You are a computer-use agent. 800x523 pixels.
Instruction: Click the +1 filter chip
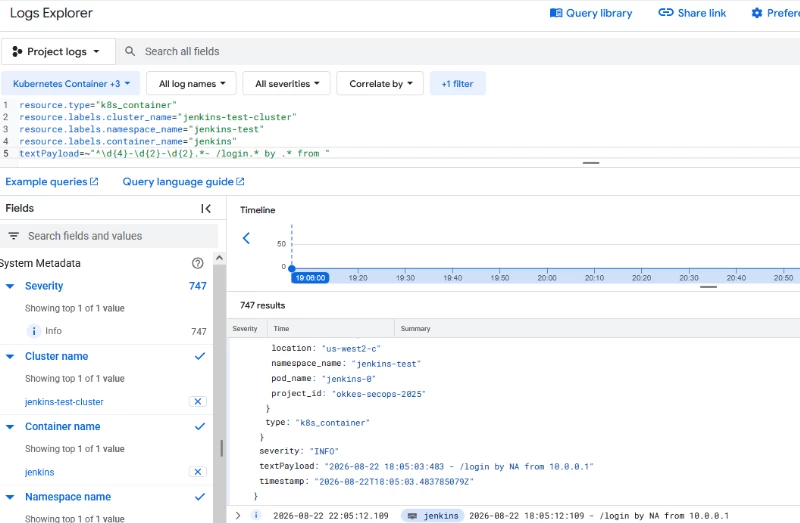click(x=457, y=84)
